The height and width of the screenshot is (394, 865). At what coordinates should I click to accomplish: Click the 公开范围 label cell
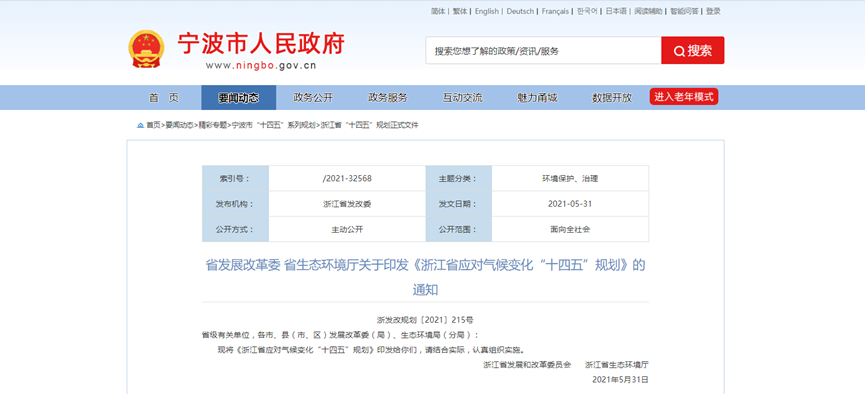(x=458, y=230)
